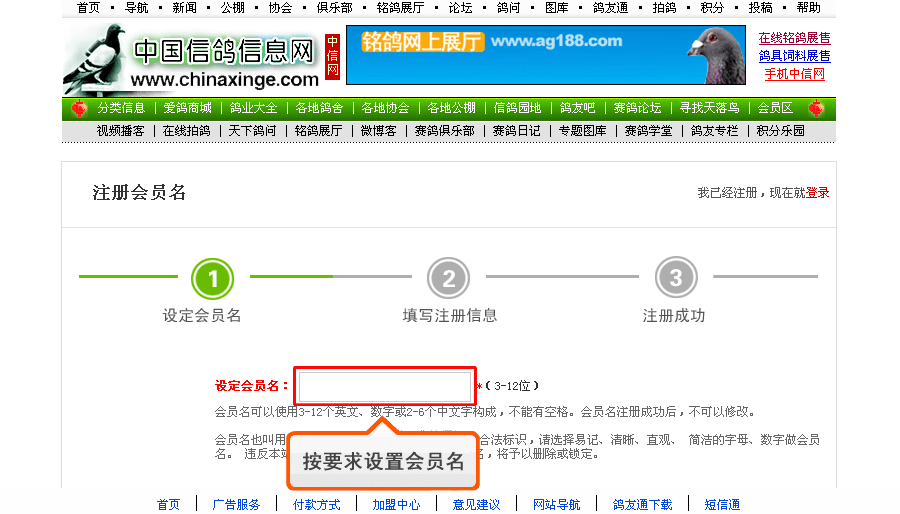Open 专题图库 in the secondary navigation
Screen dimensions: 900x514
[583, 131]
